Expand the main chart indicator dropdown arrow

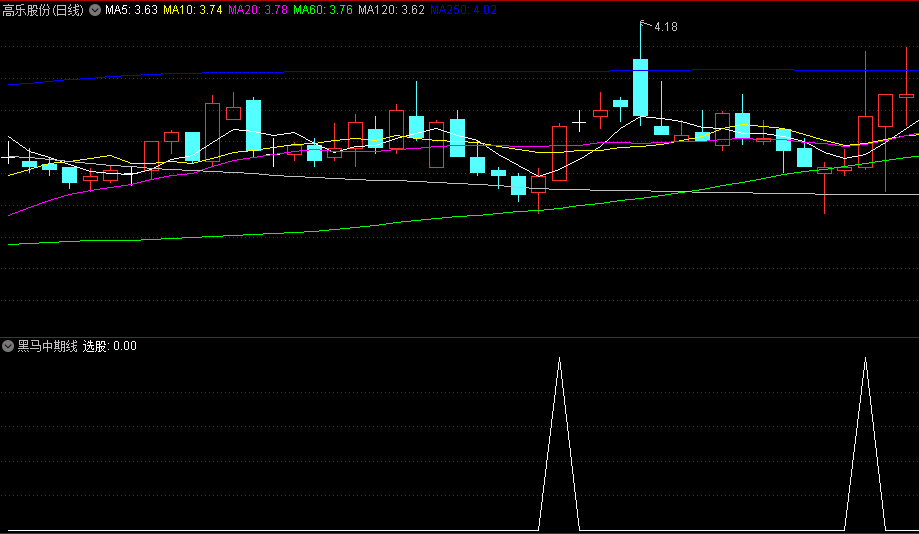(x=95, y=10)
